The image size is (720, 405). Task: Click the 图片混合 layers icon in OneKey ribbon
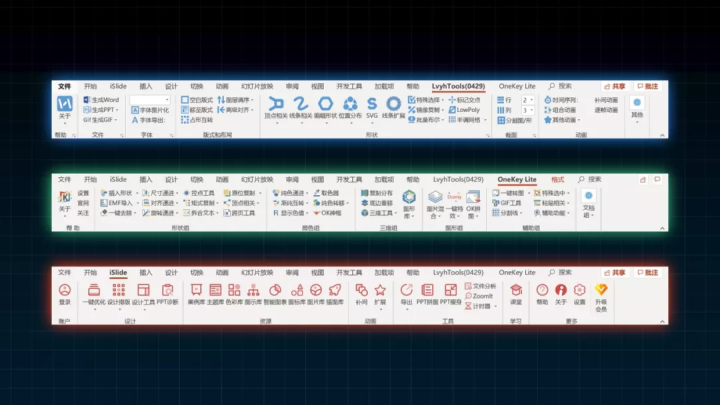pos(435,197)
